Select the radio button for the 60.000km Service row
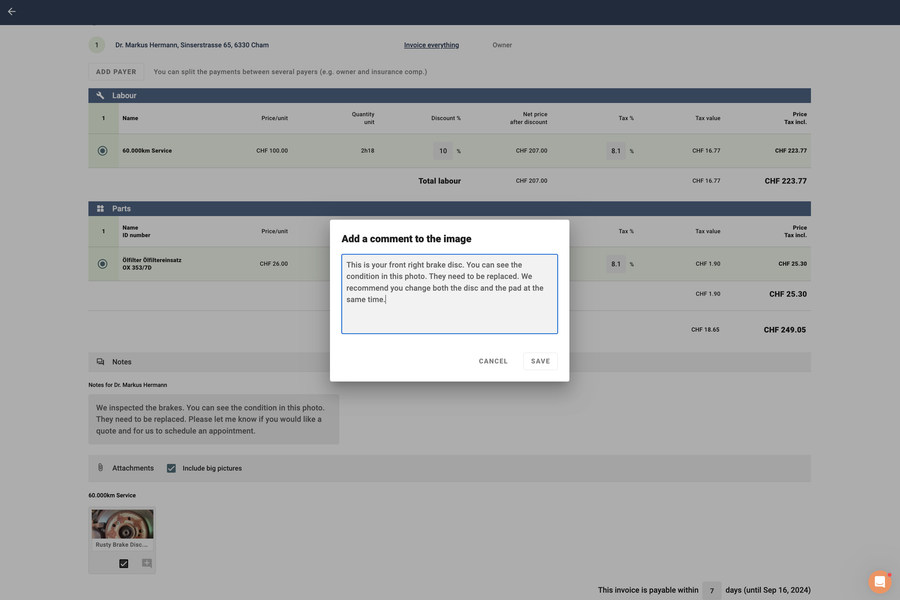This screenshot has width=900, height=600. 101,150
